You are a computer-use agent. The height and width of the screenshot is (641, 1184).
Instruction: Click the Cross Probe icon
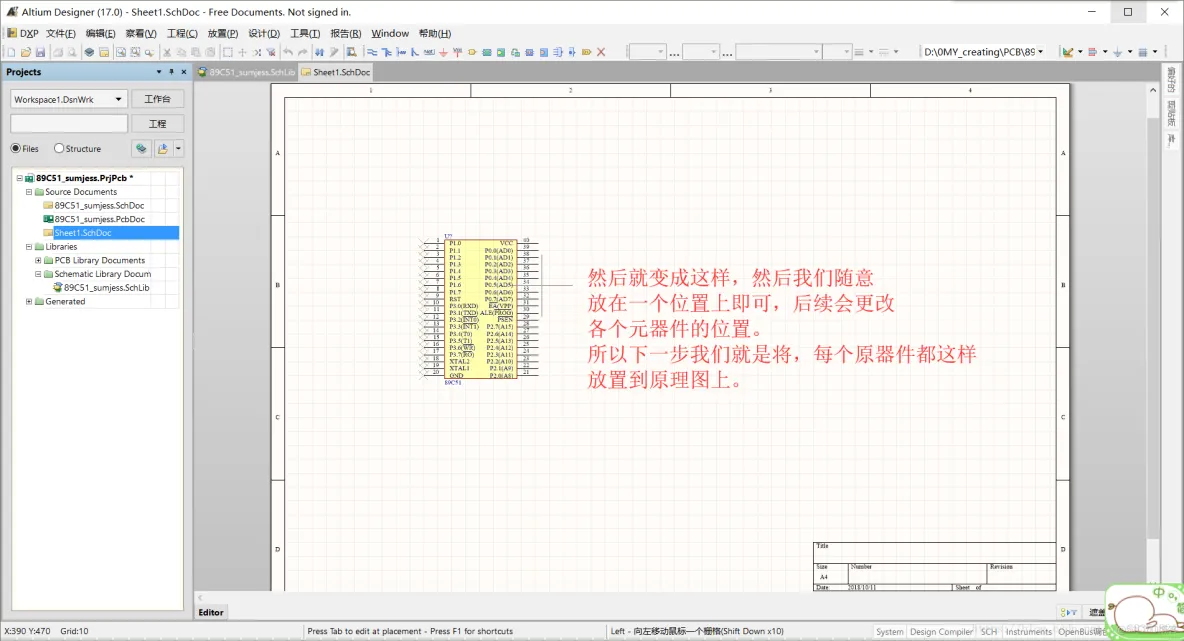tap(334, 52)
